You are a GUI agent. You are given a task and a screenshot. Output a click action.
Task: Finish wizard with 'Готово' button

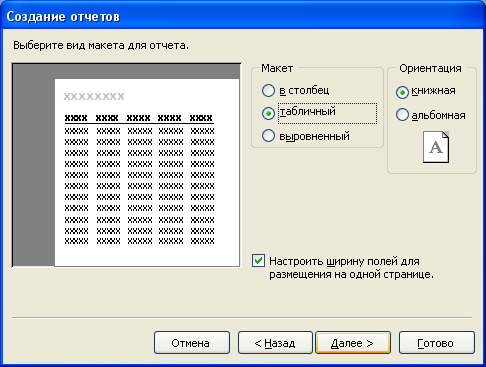tap(437, 343)
